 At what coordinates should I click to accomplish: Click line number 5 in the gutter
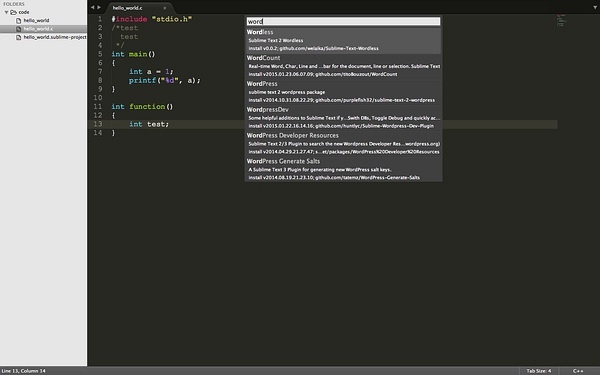click(x=100, y=54)
